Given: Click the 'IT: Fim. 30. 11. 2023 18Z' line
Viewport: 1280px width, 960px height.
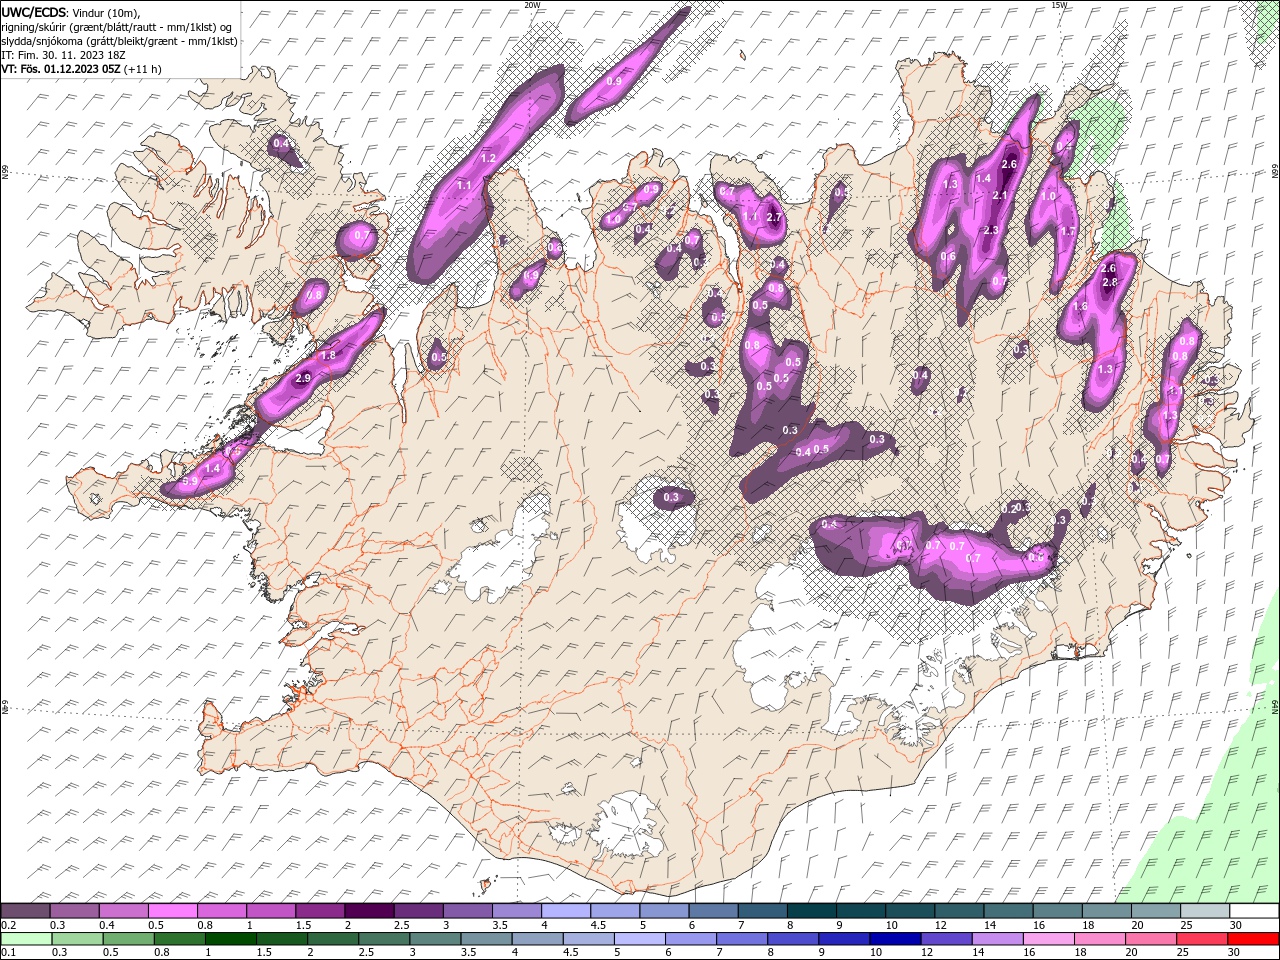Looking at the screenshot, I should coord(63,55).
